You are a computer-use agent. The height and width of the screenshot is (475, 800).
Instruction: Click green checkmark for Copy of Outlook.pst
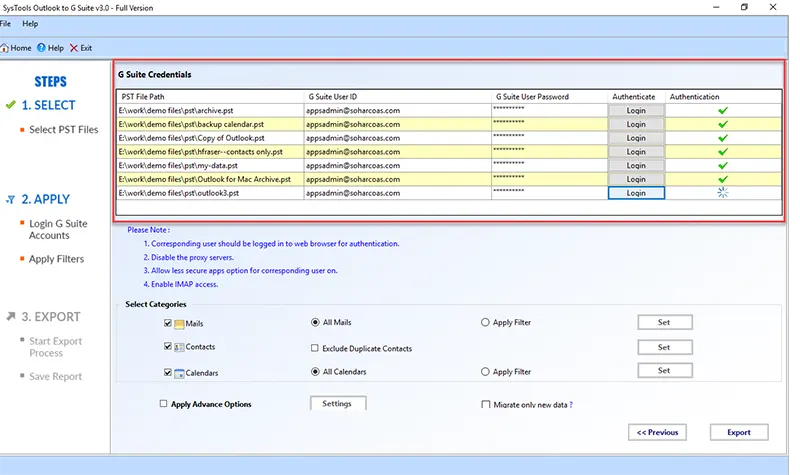(722, 138)
